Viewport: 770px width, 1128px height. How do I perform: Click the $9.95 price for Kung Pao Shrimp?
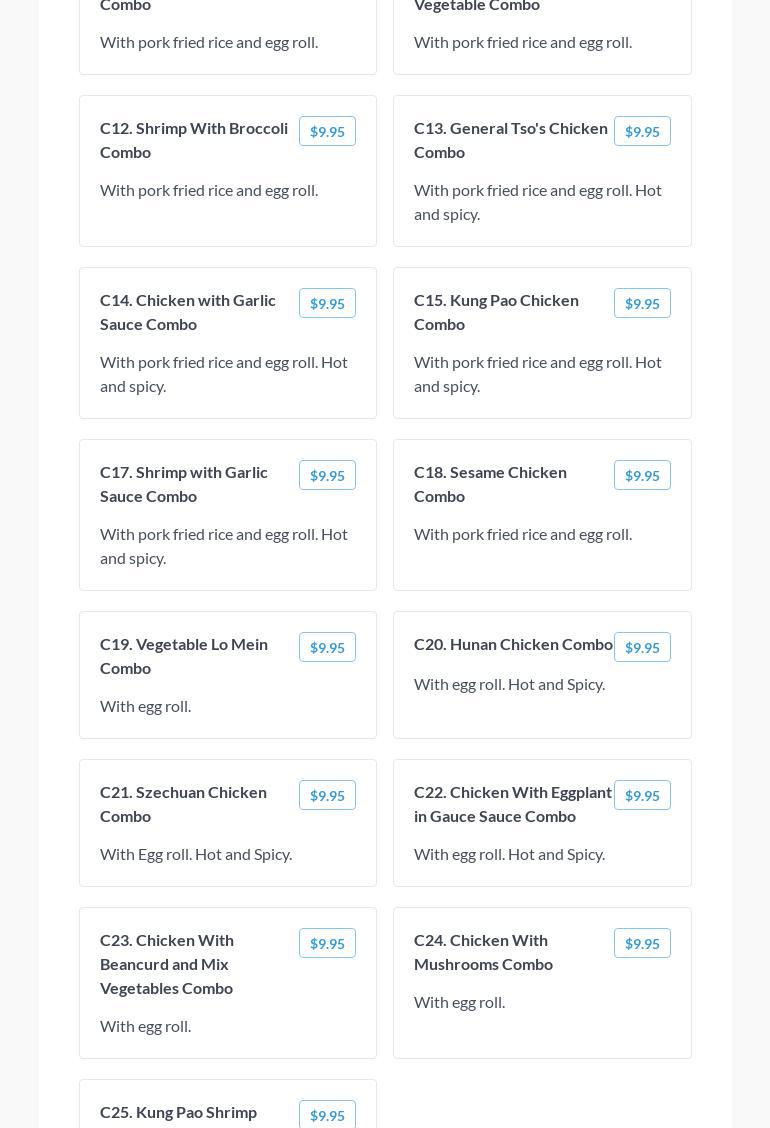point(327,1115)
